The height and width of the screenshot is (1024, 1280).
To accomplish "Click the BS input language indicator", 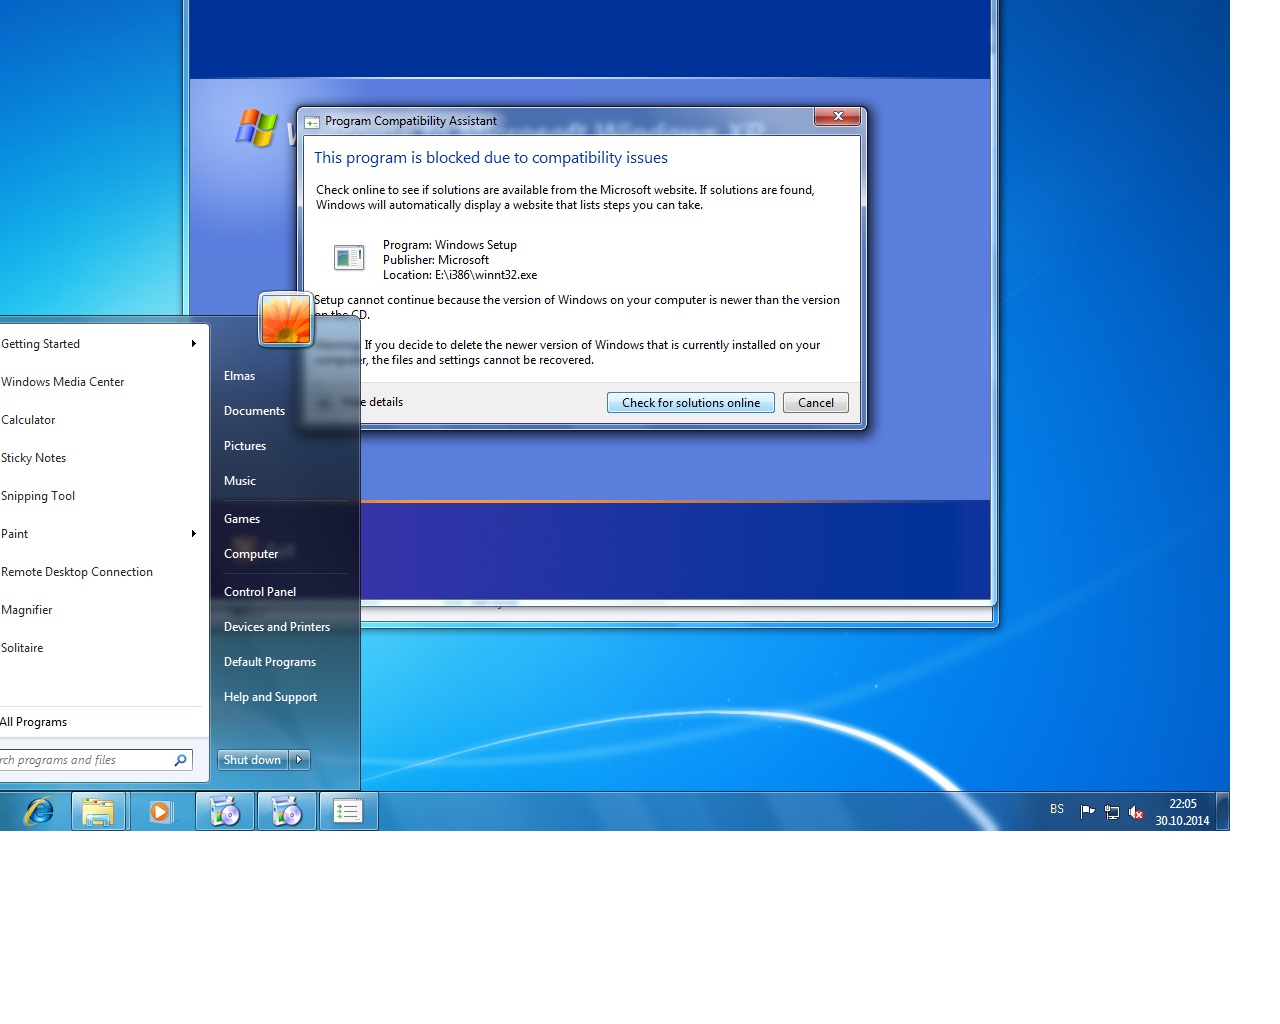I will click(1057, 809).
